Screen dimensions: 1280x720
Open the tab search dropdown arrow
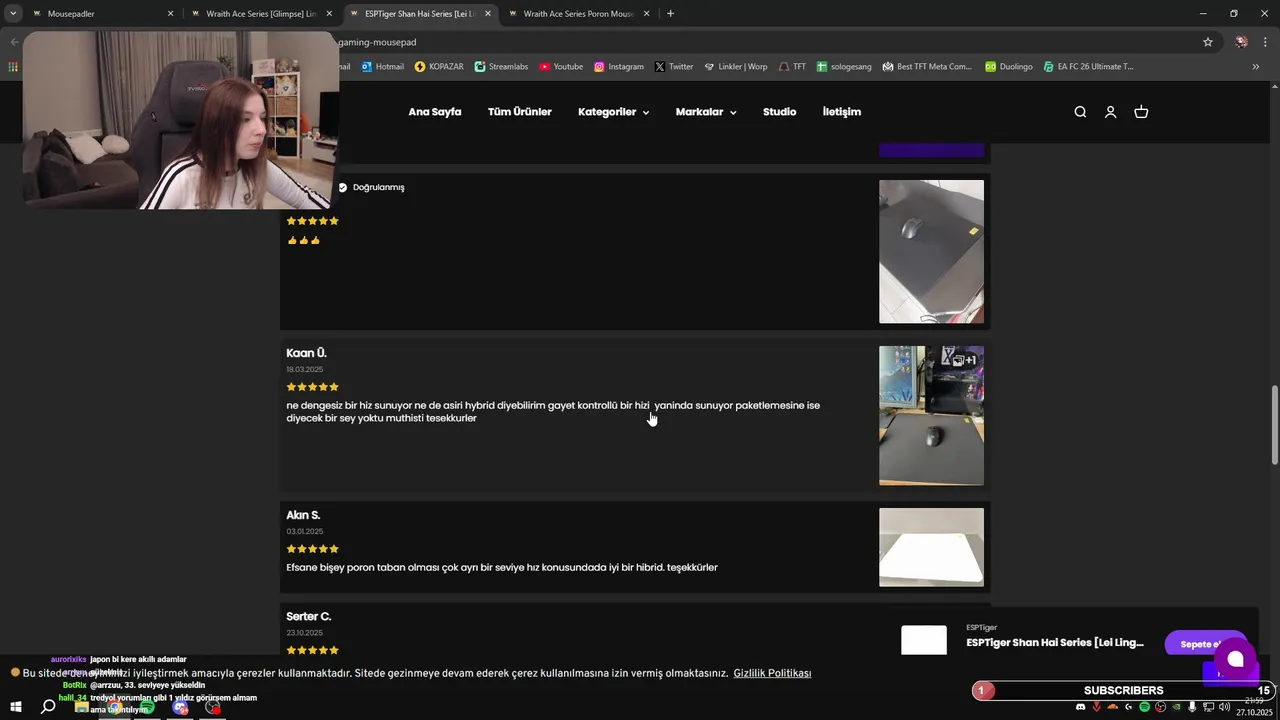pyautogui.click(x=13, y=14)
